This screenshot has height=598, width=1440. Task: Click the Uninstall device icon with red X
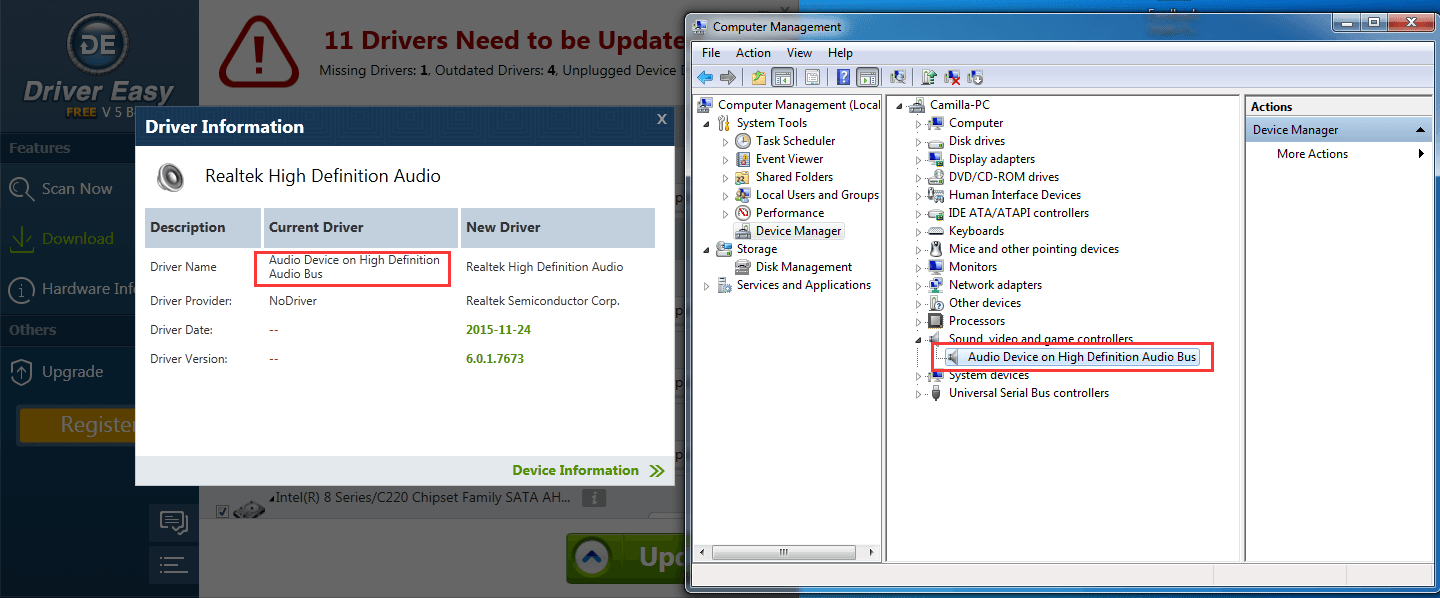tap(952, 77)
